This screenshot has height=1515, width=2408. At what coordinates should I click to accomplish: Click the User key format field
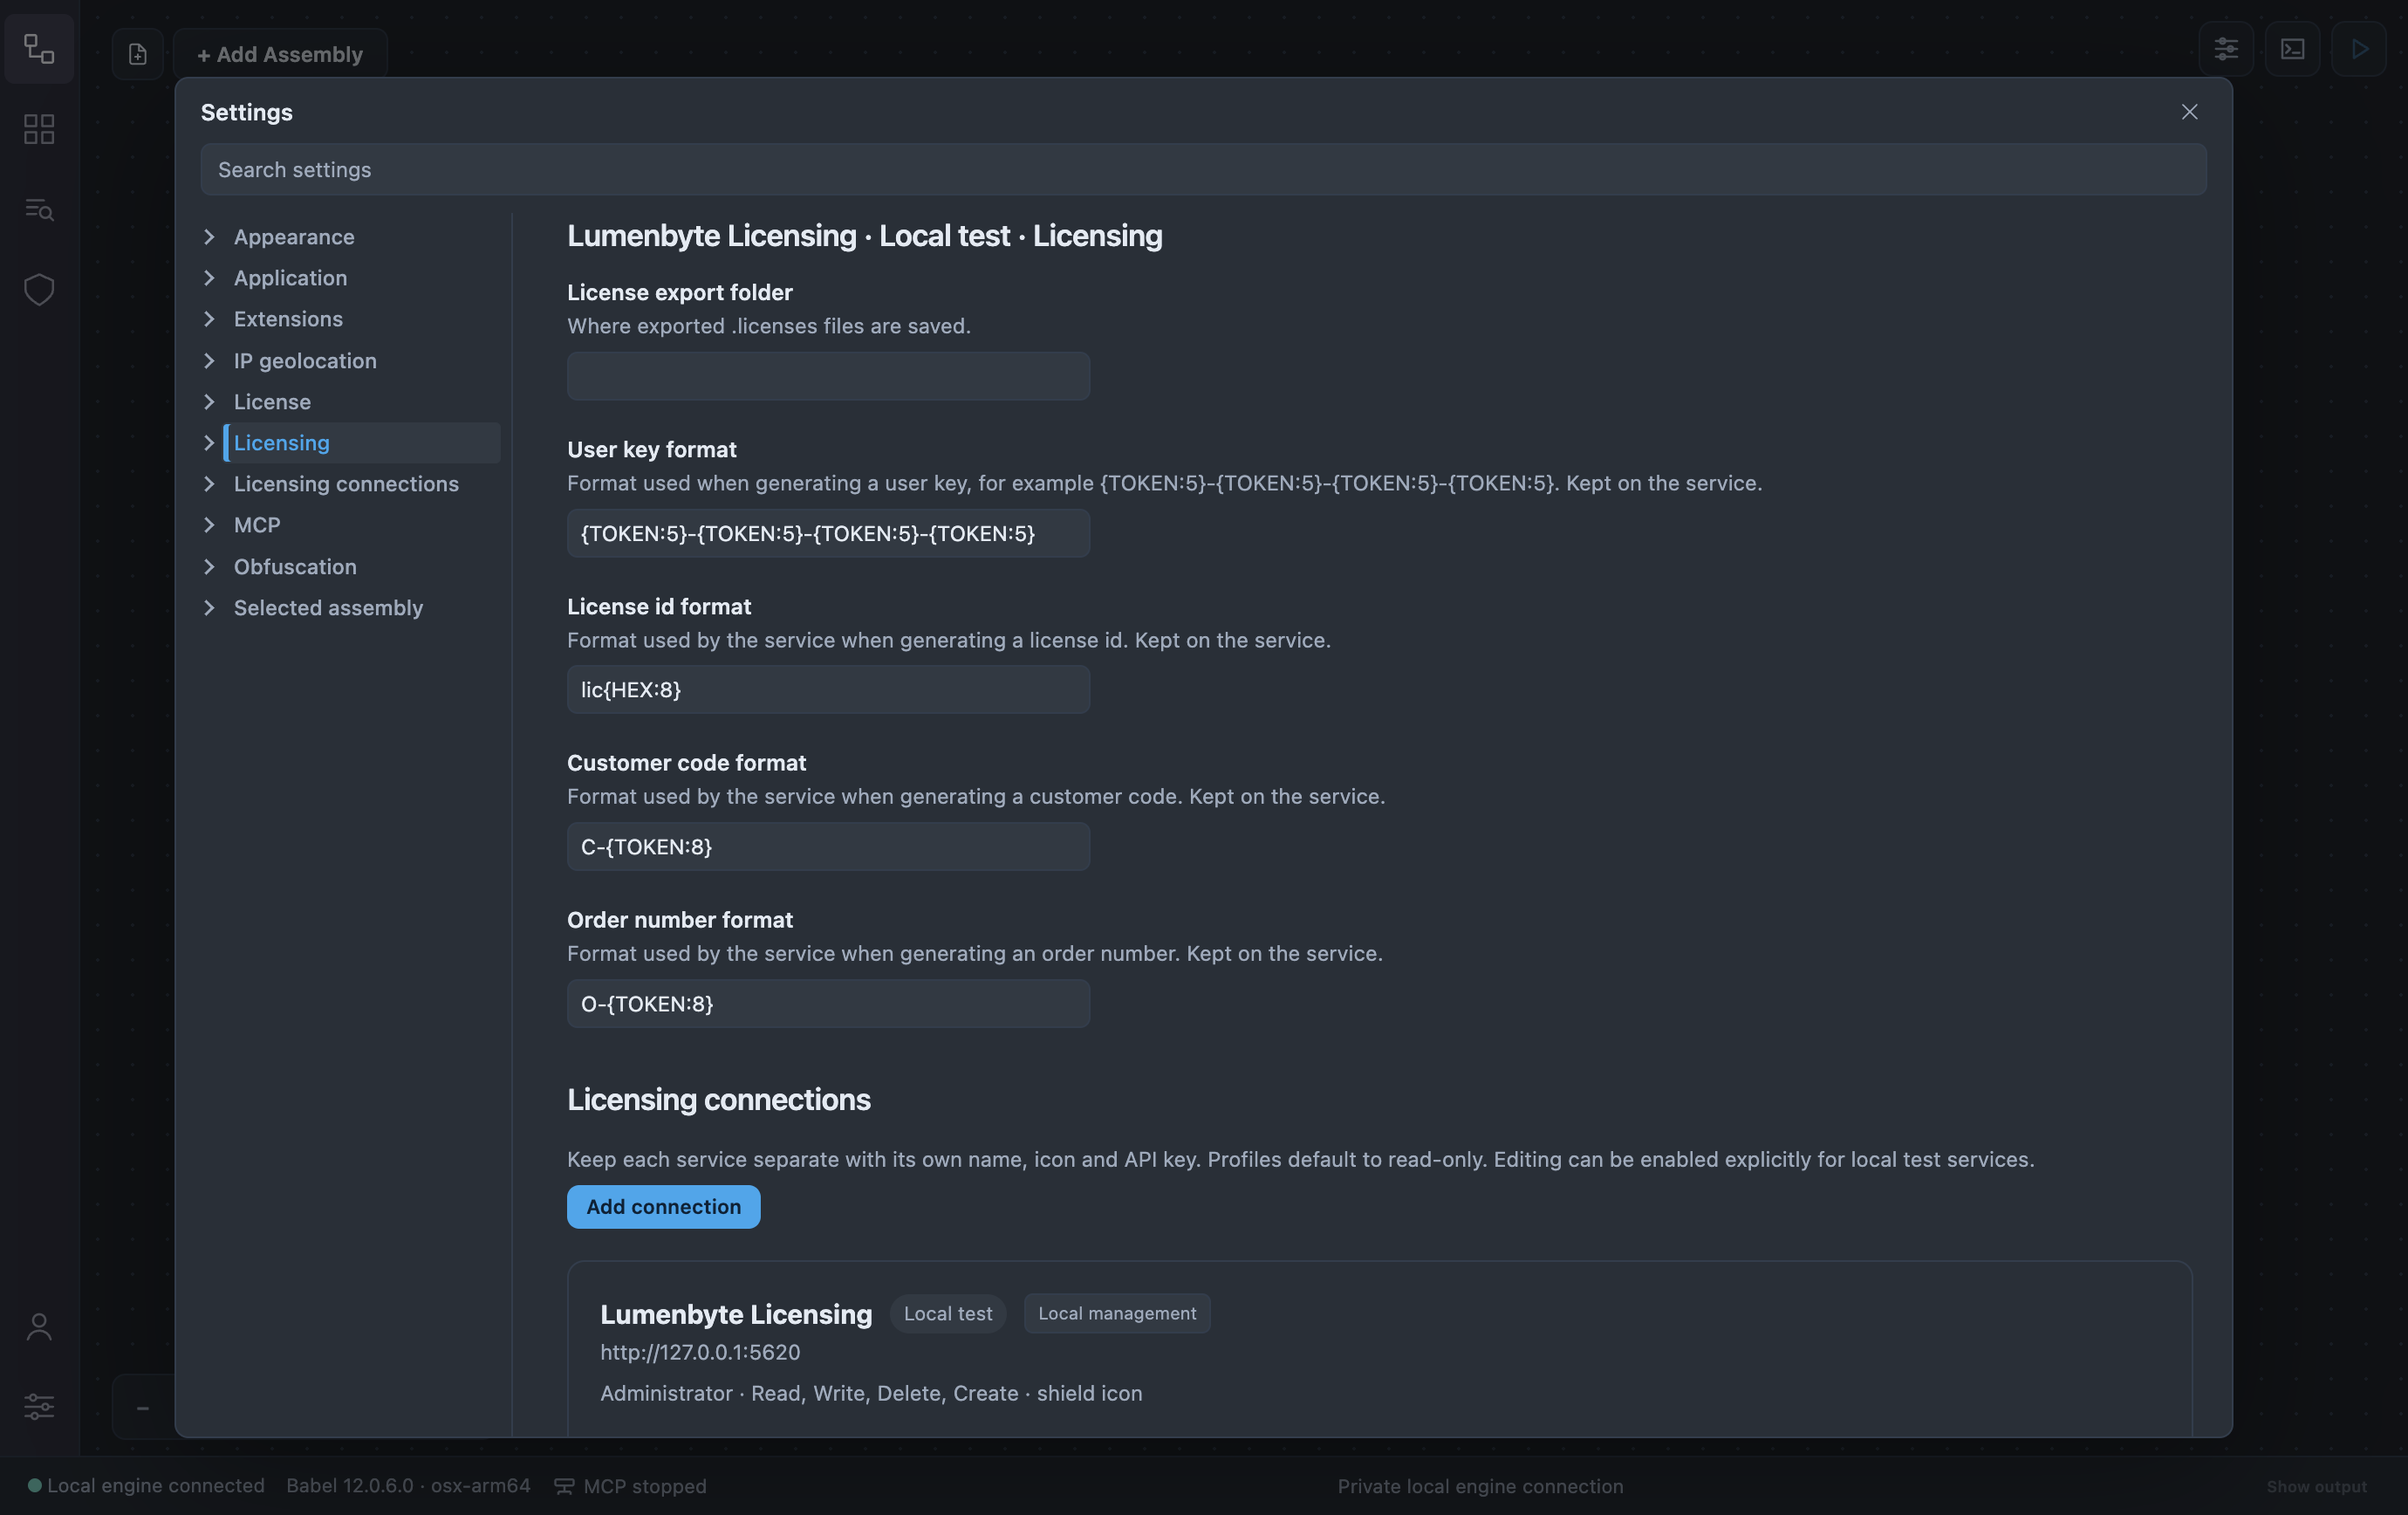point(828,533)
